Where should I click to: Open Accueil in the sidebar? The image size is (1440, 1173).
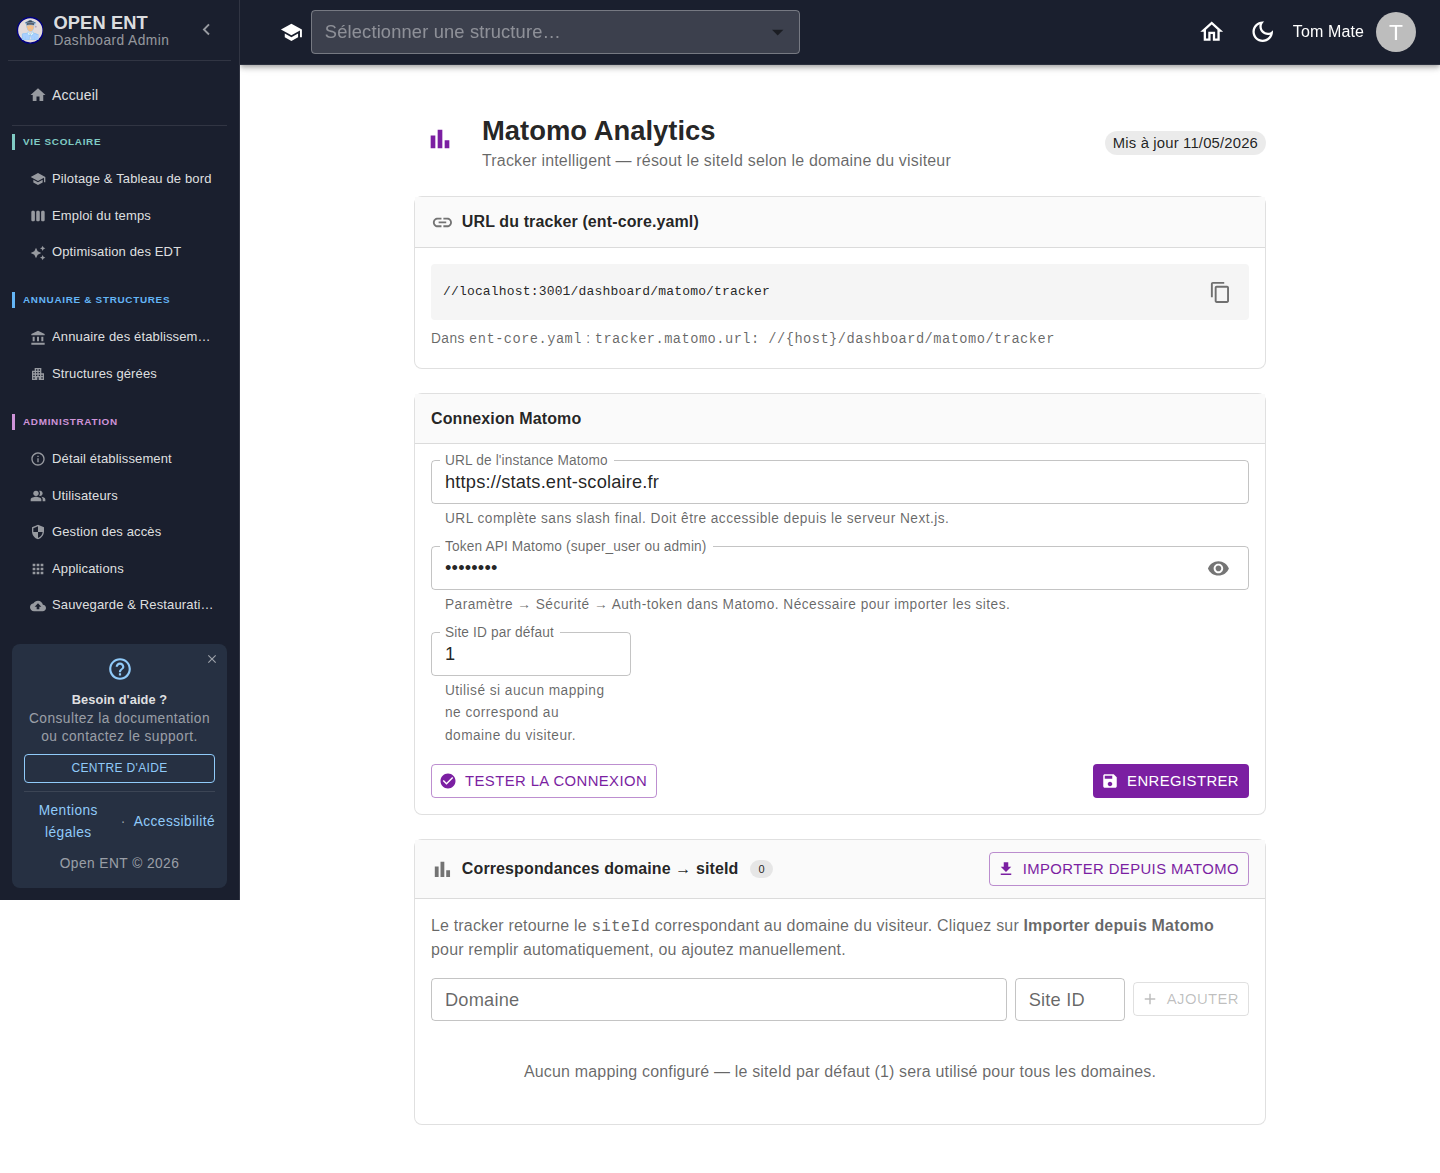tap(120, 95)
